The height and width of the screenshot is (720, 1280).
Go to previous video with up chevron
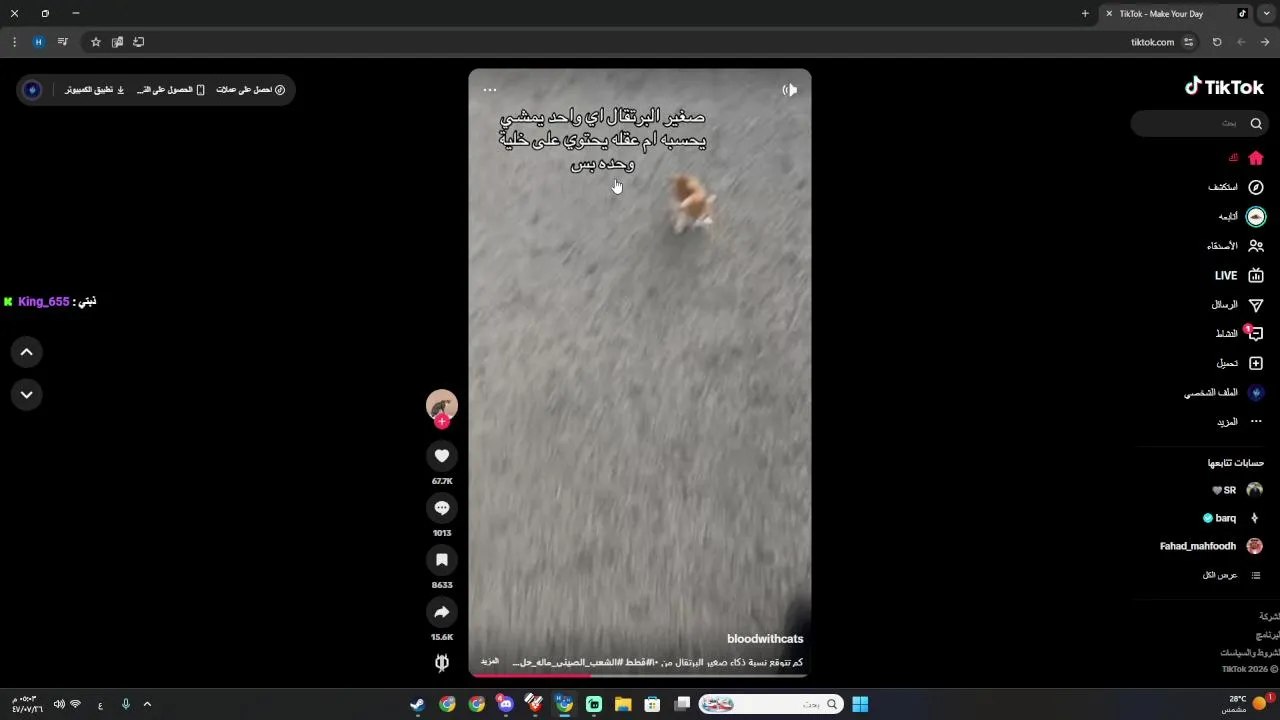(x=27, y=352)
